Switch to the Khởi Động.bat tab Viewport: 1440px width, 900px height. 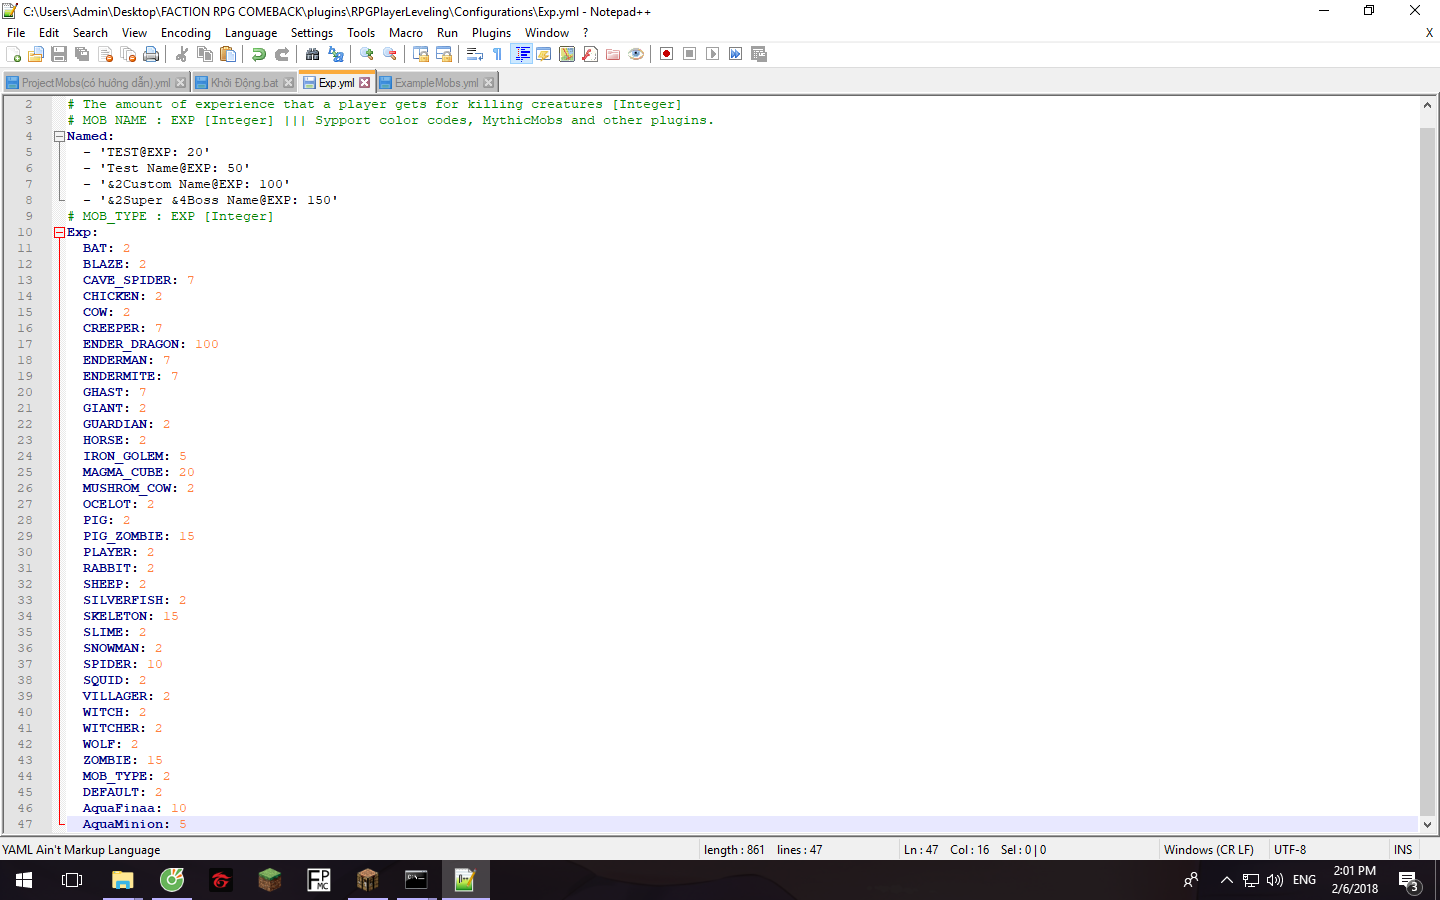coord(245,83)
